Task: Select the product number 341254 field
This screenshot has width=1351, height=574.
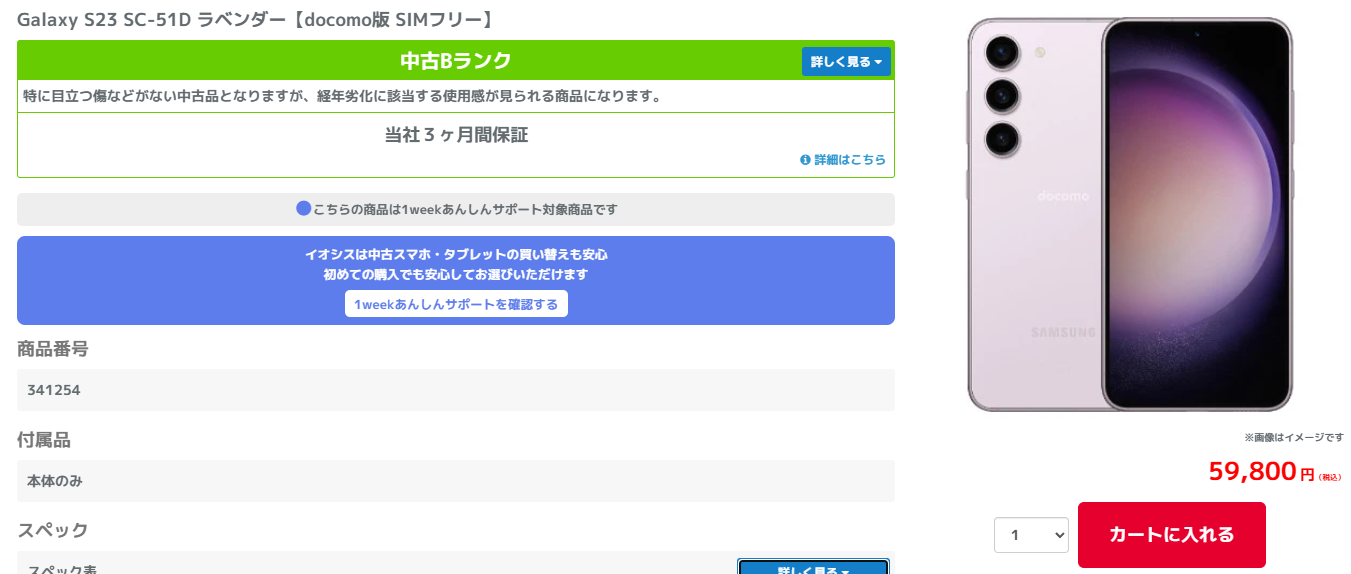Action: [455, 390]
